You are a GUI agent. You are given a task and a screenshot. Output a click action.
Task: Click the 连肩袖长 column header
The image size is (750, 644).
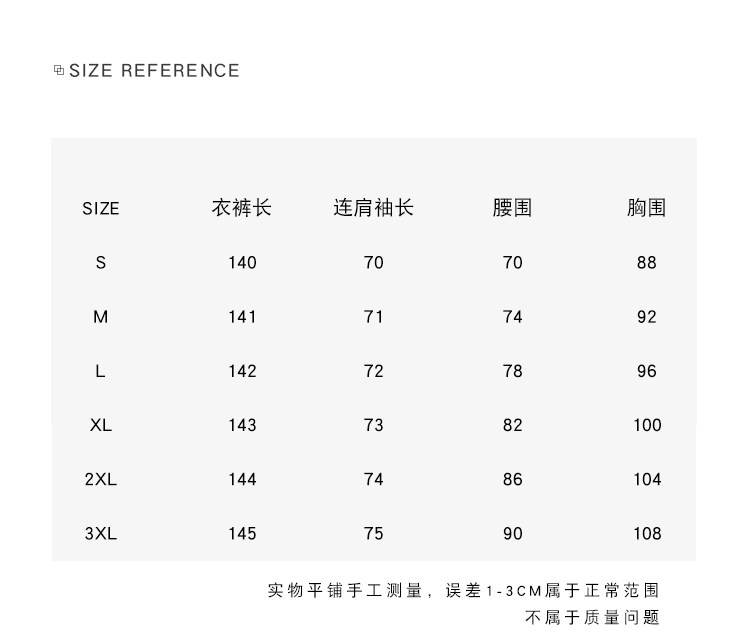coord(373,208)
